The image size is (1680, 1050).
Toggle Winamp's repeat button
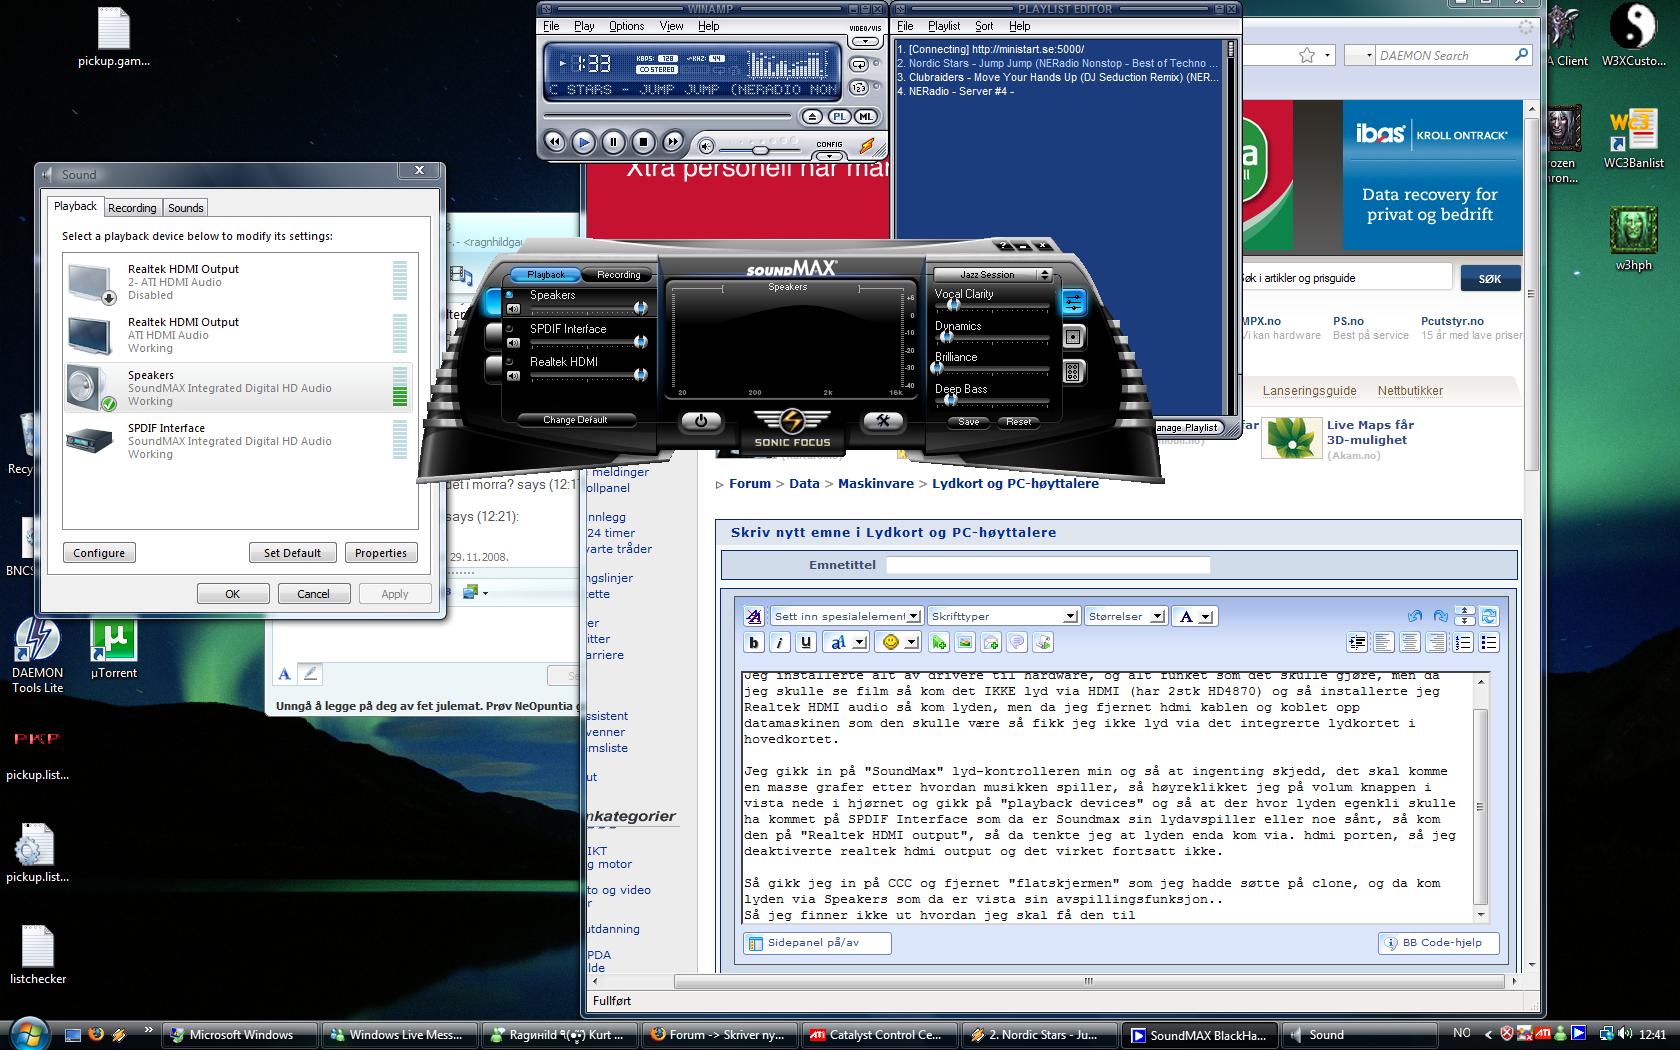tap(859, 64)
